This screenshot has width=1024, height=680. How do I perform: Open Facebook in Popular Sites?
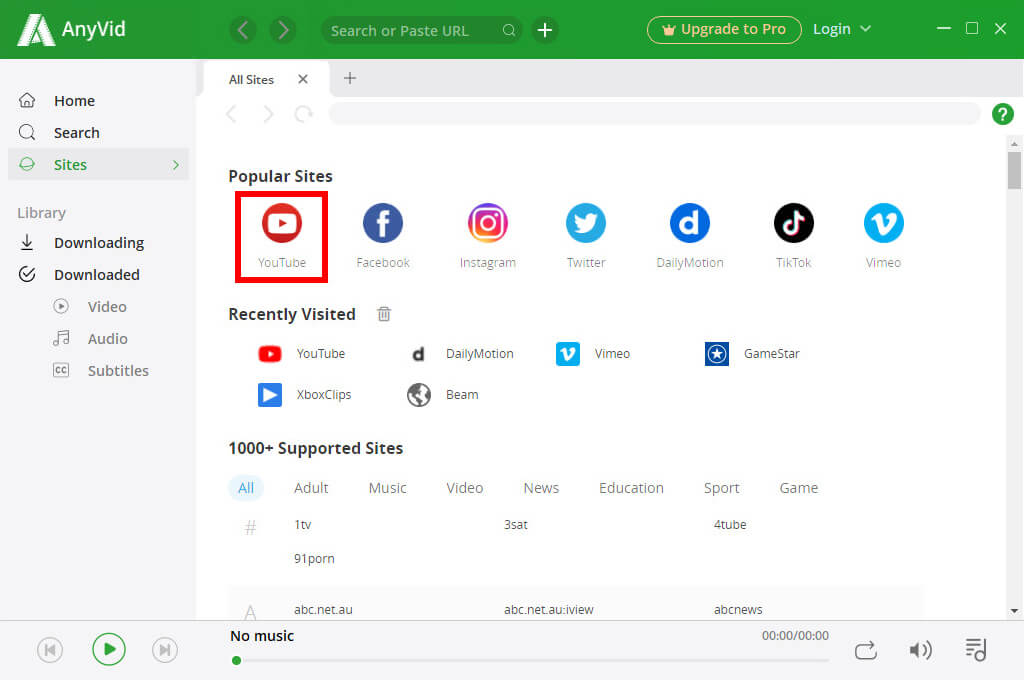(383, 236)
